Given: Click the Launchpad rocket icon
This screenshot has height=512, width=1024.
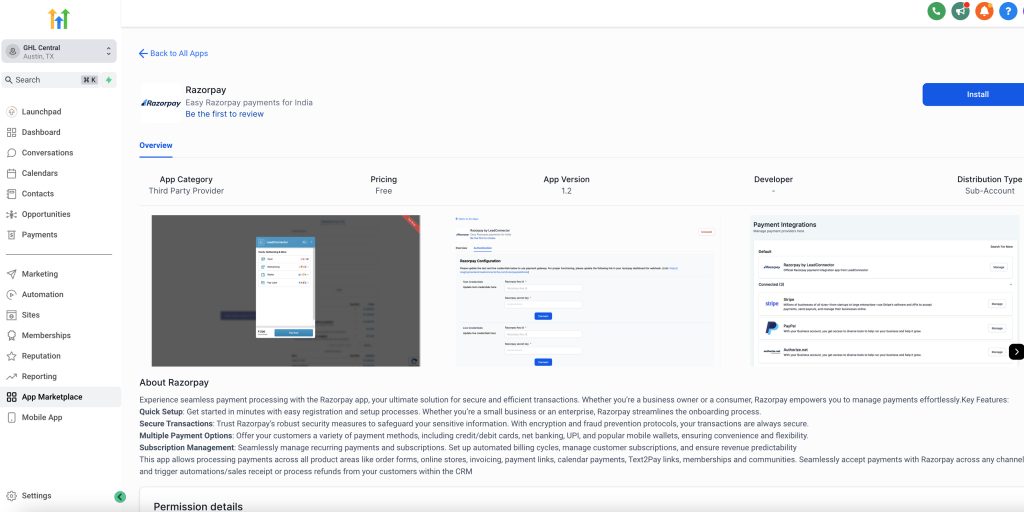Looking at the screenshot, I should 11,112.
